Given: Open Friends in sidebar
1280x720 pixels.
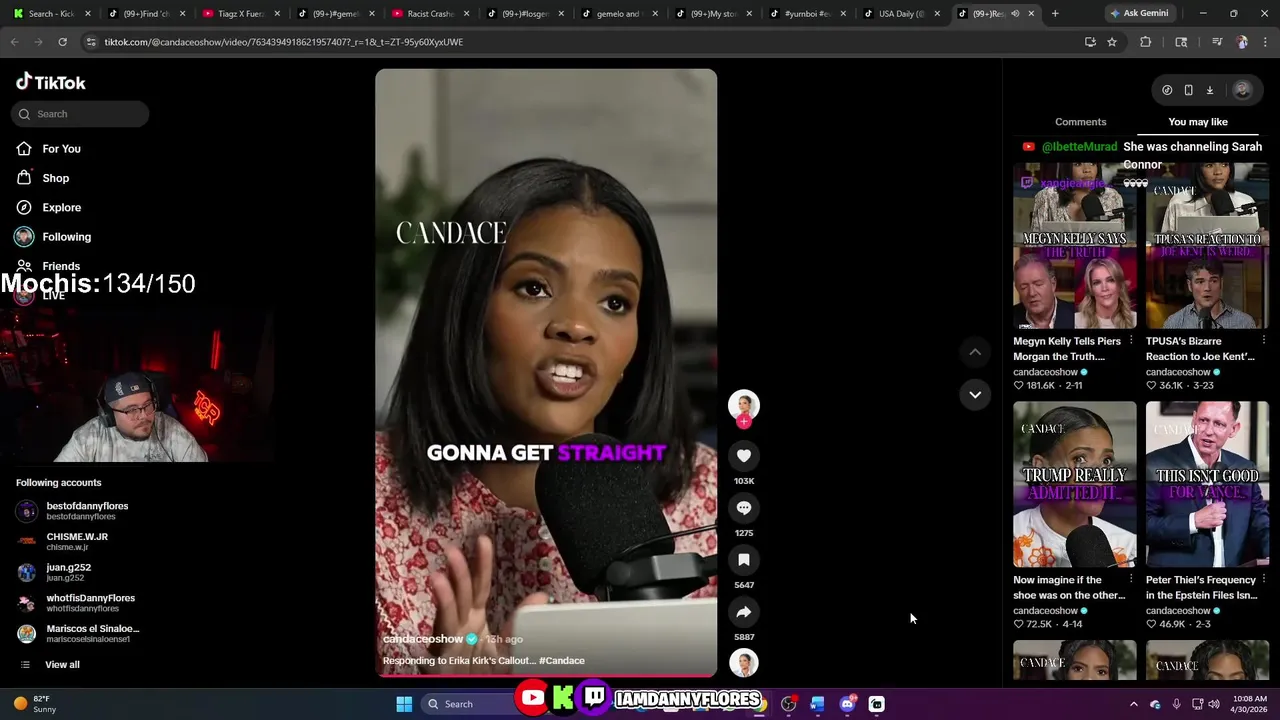Looking at the screenshot, I should click(61, 266).
